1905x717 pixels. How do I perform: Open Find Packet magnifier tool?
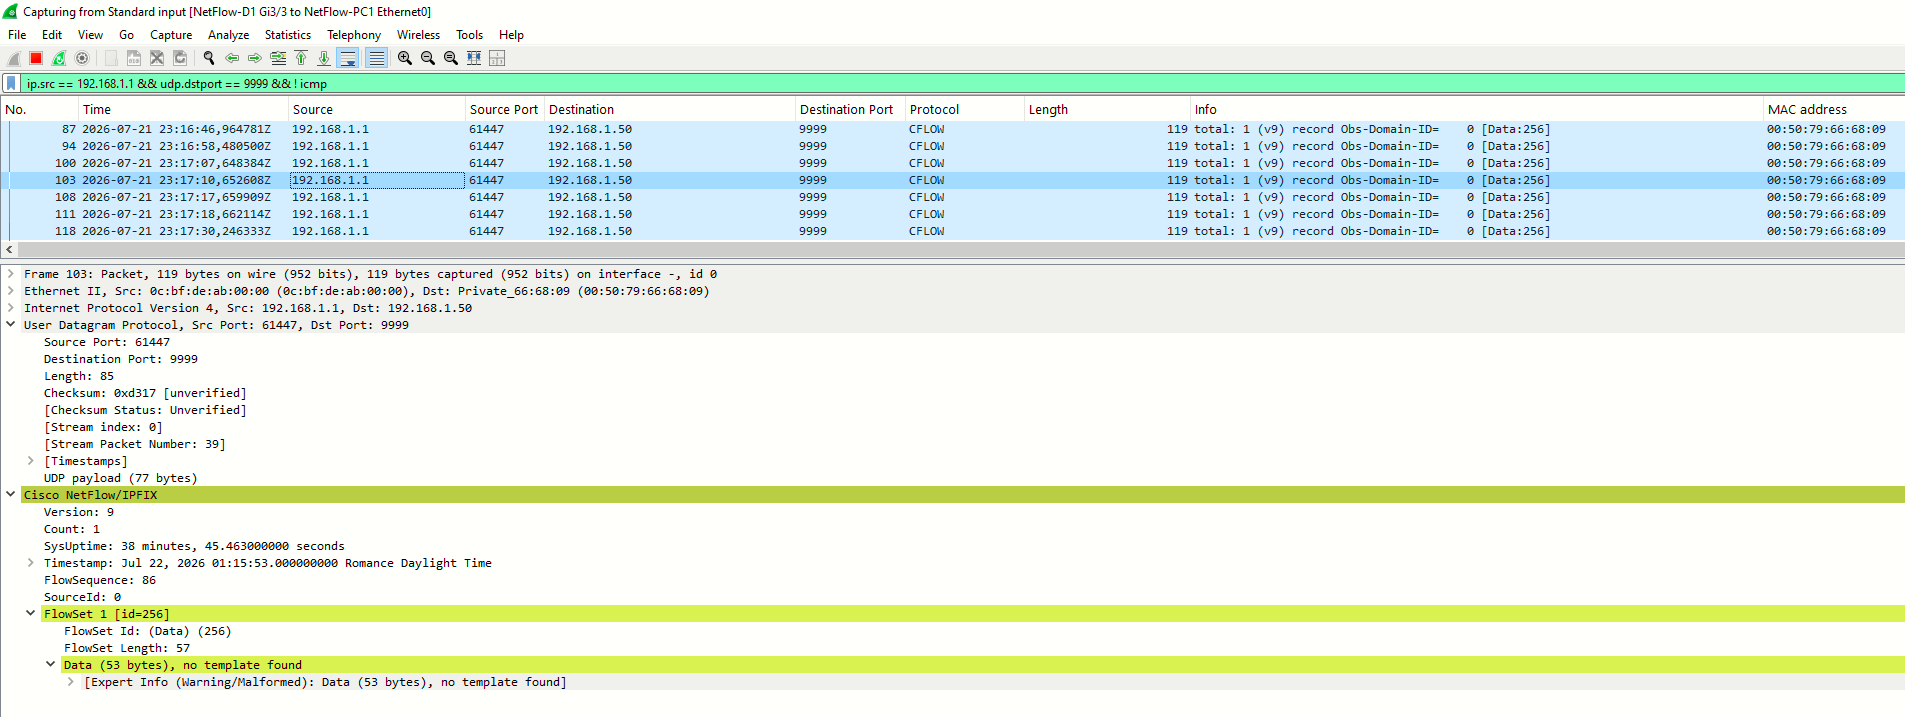coord(209,58)
